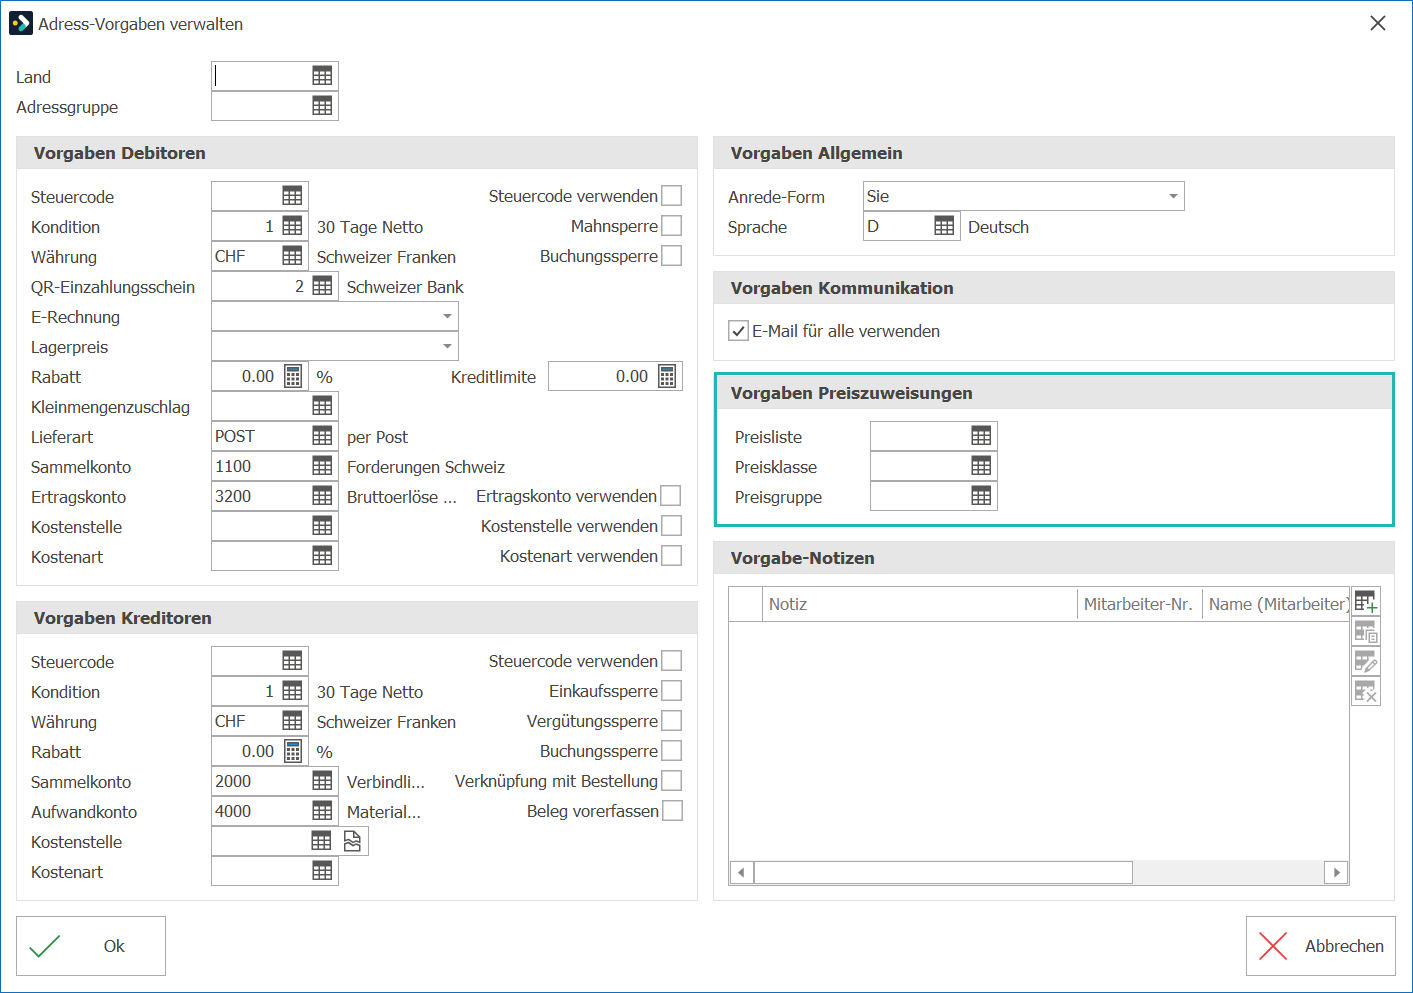Click the notes horizontal scrollbar thumb
The image size is (1413, 993).
943,872
